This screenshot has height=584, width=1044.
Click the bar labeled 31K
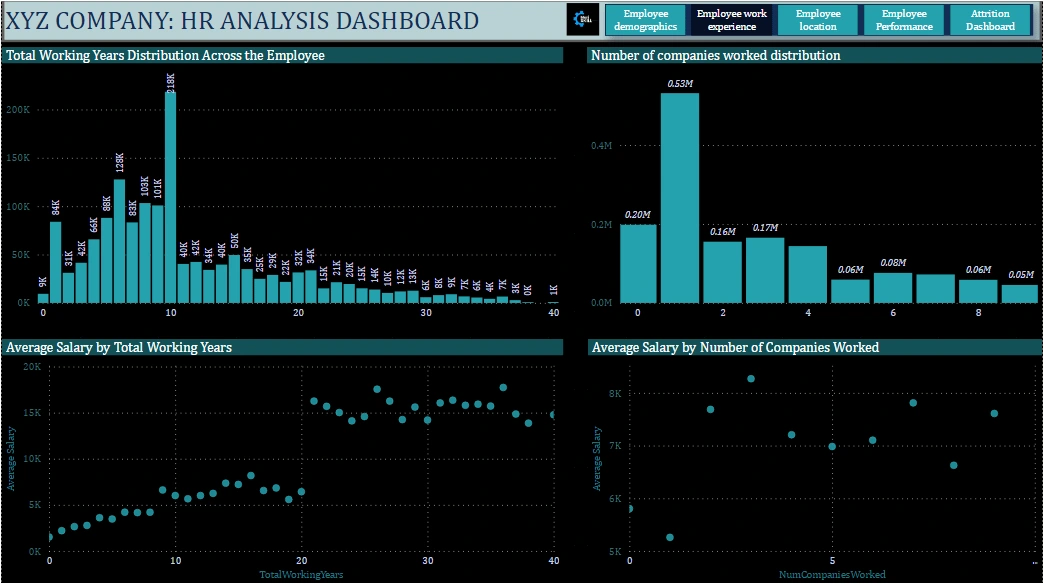coord(69,288)
